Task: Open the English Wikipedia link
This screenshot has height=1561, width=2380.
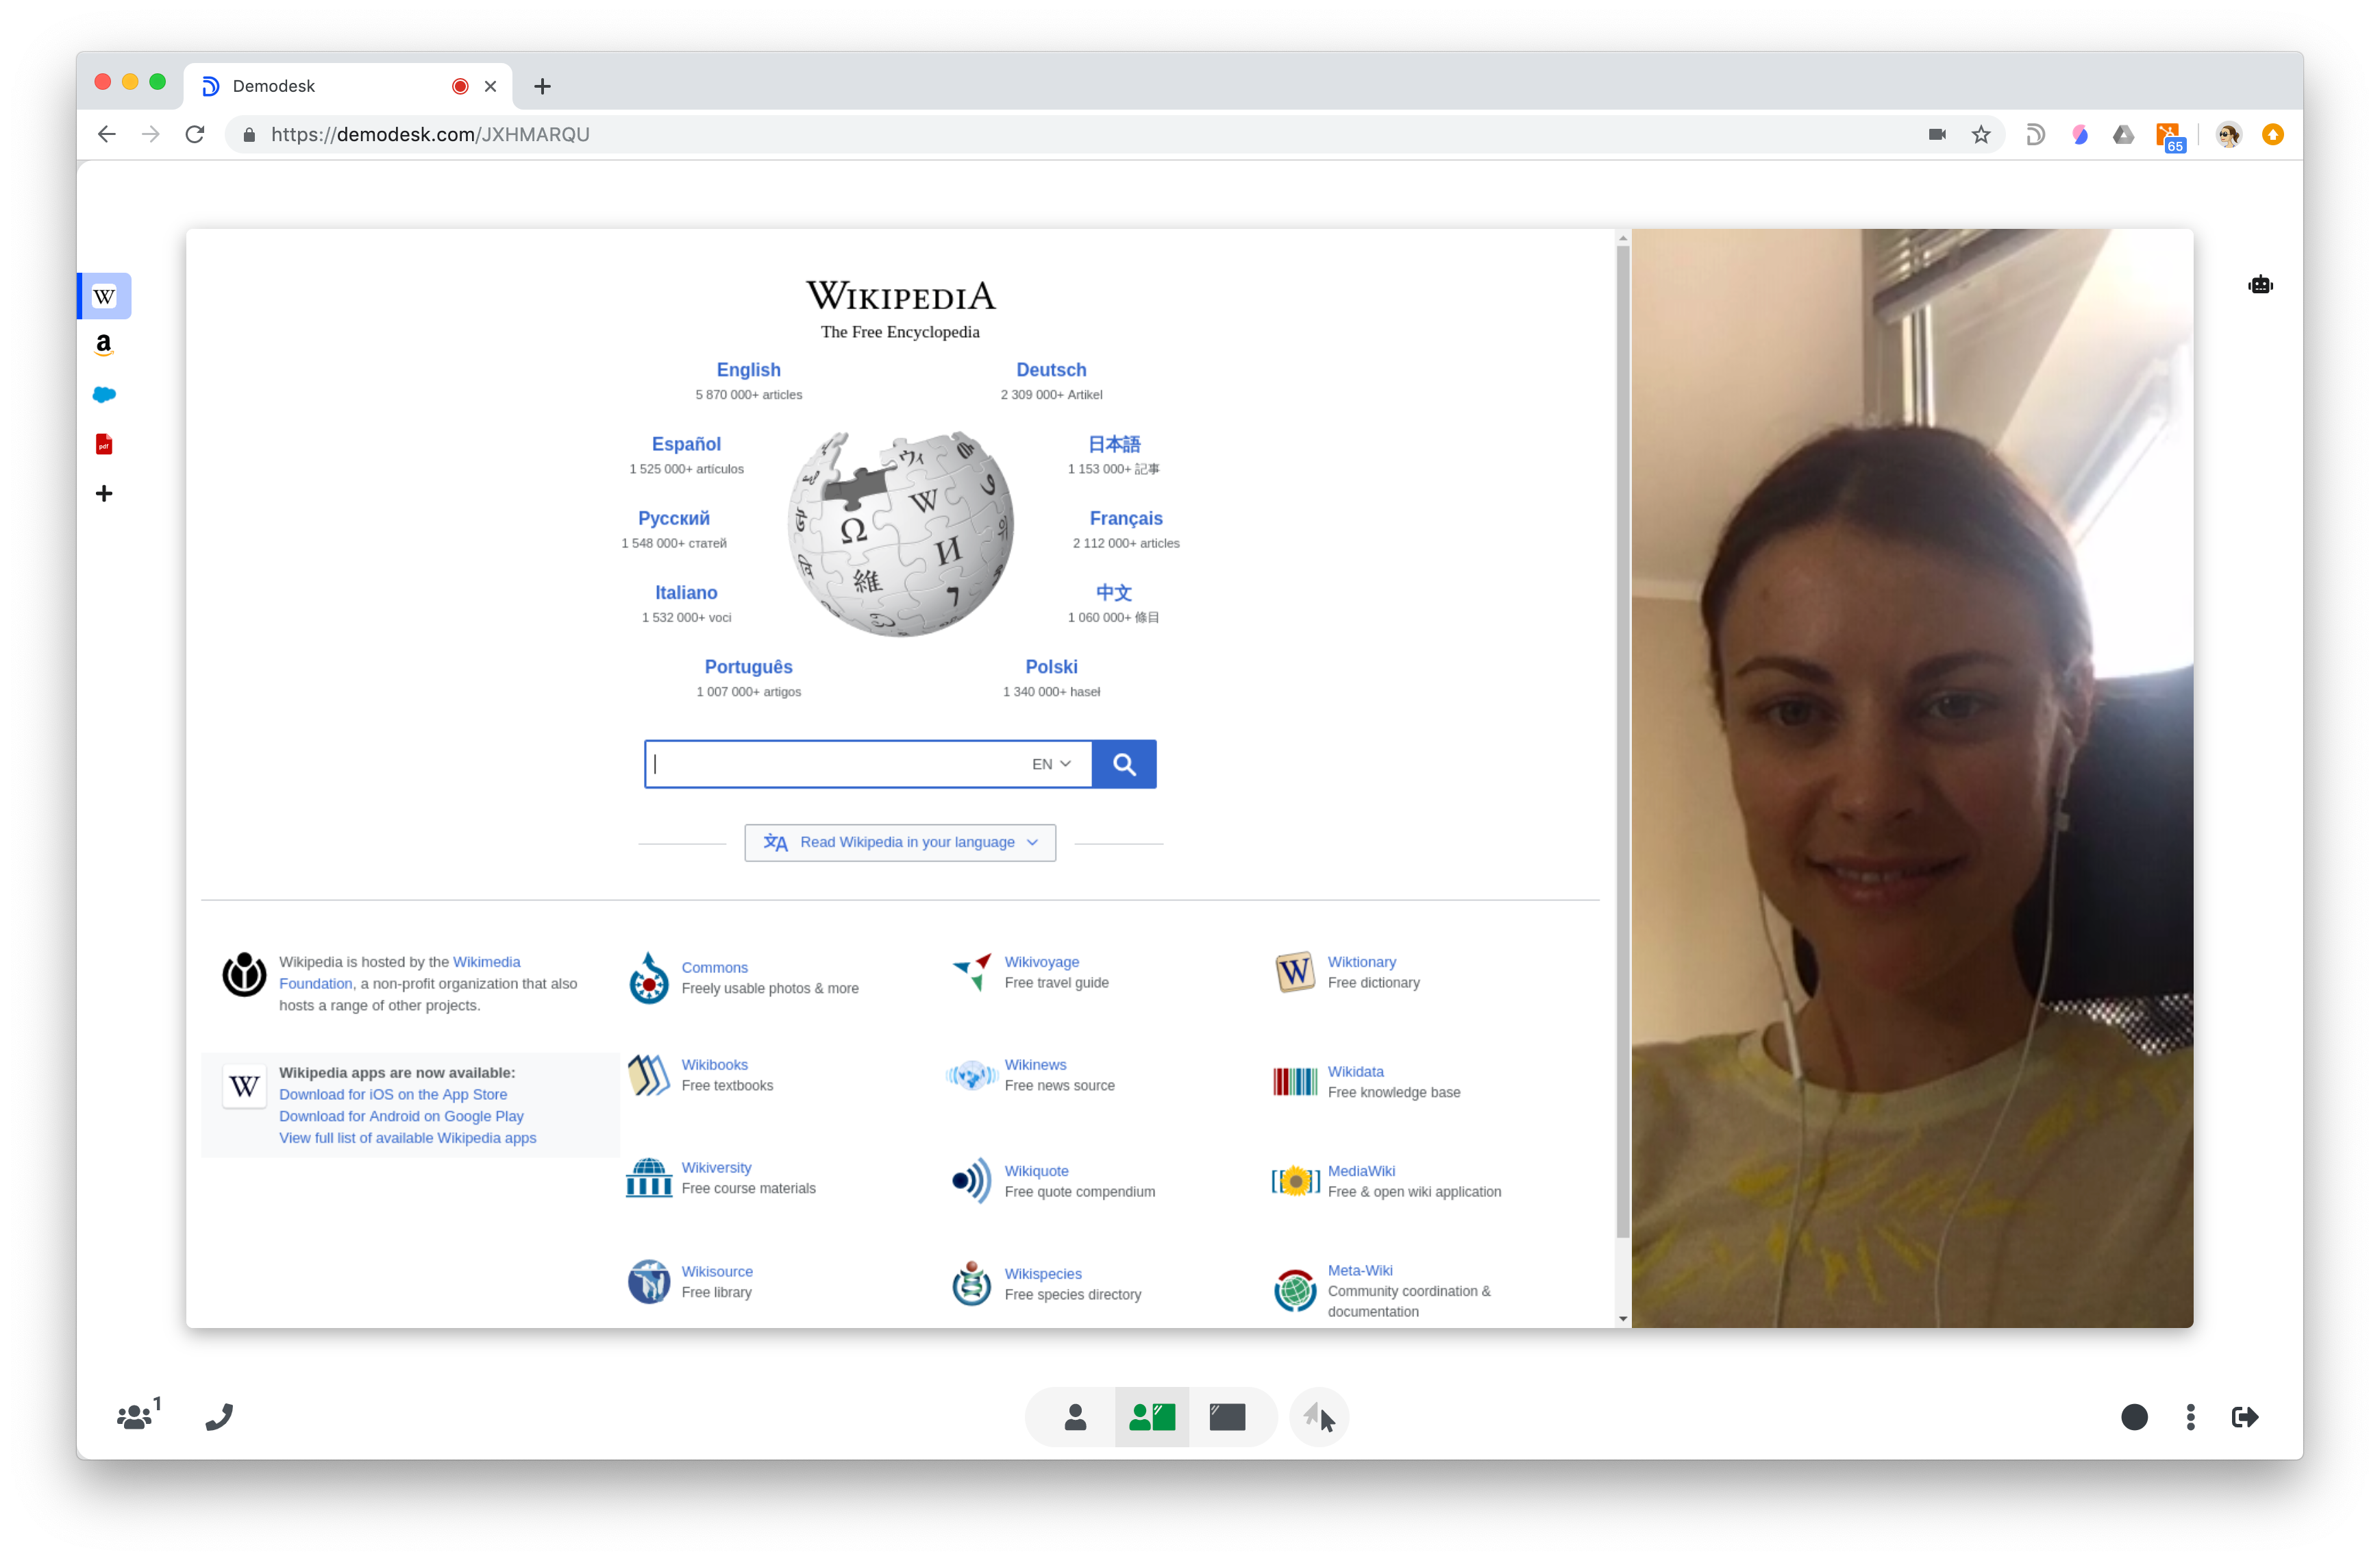Action: tap(748, 370)
